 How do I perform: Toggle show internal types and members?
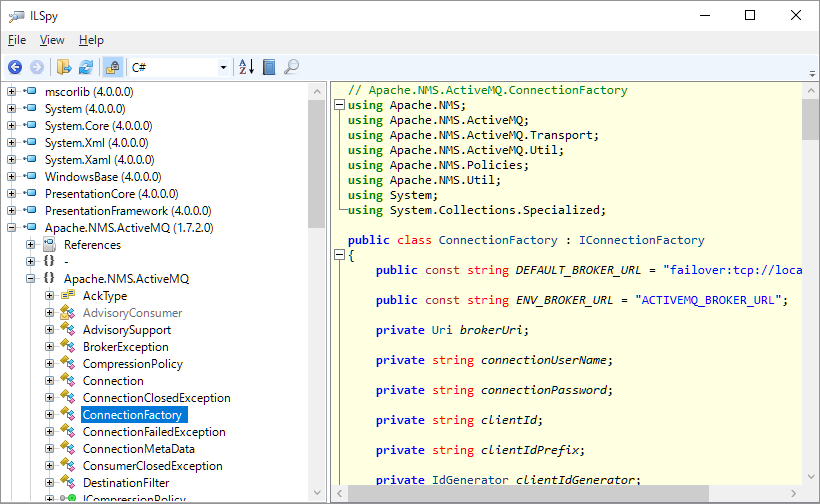click(112, 67)
